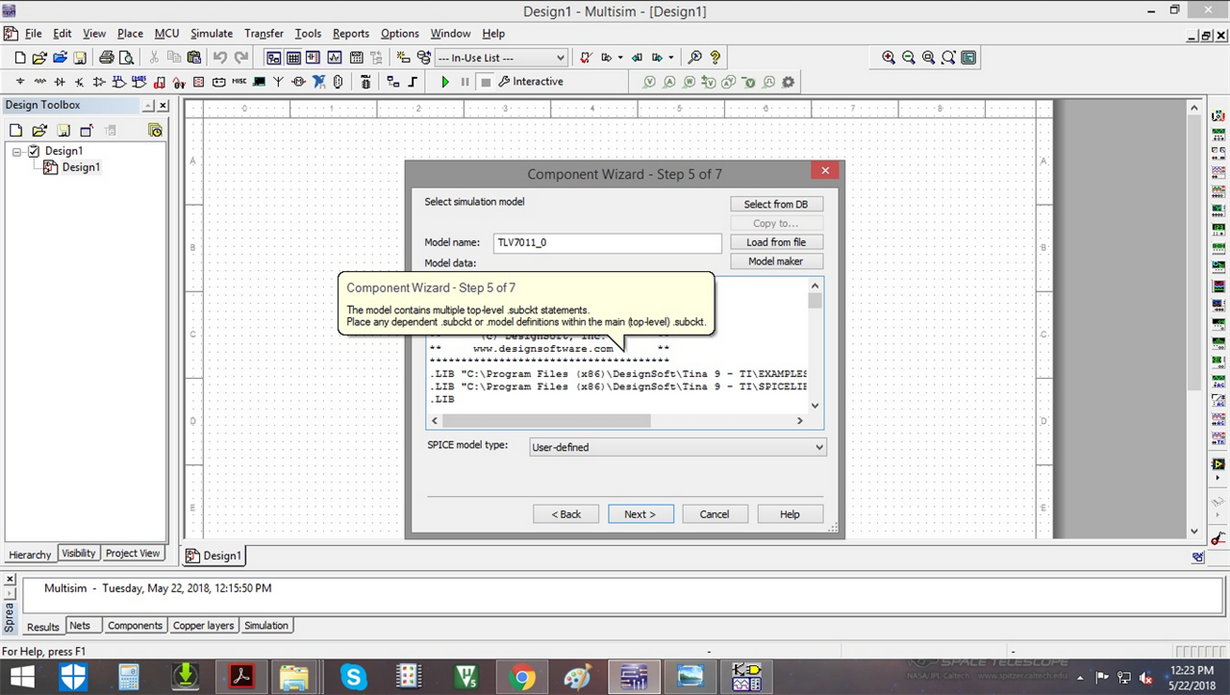Open the back annotation dropdown arrow
Image resolution: width=1230 pixels, height=695 pixels.
pos(620,58)
